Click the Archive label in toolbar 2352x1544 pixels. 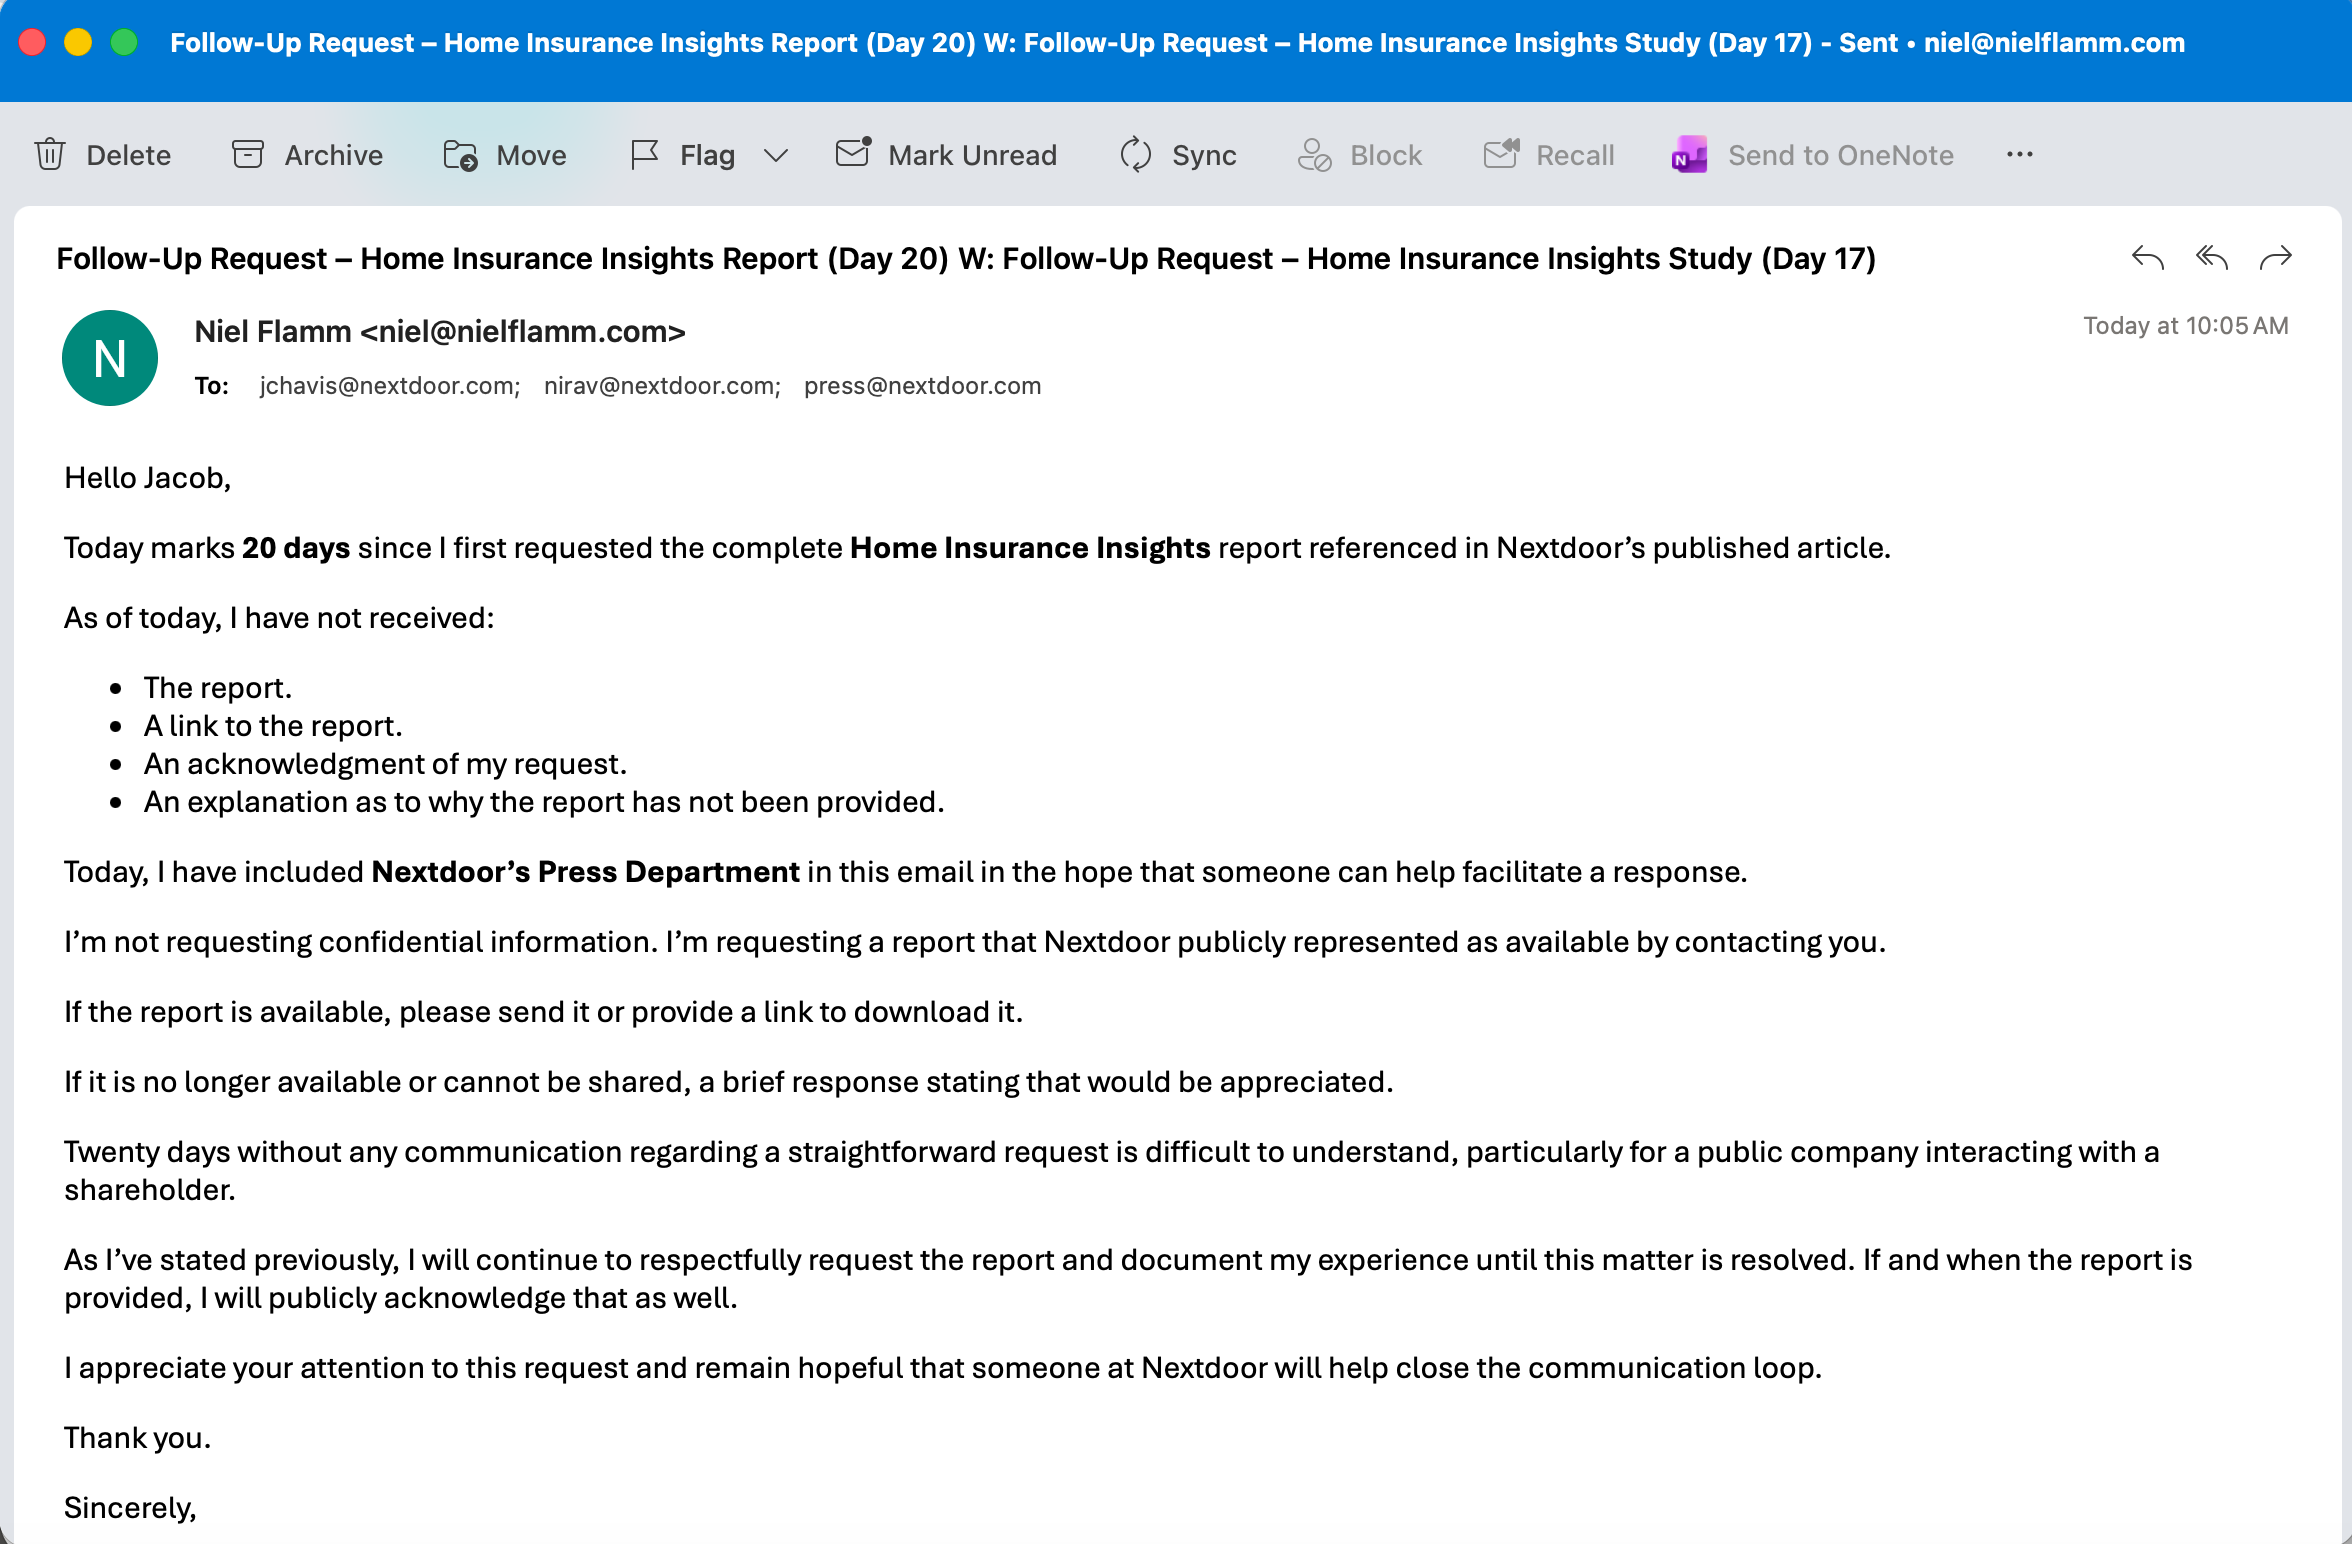click(x=334, y=155)
